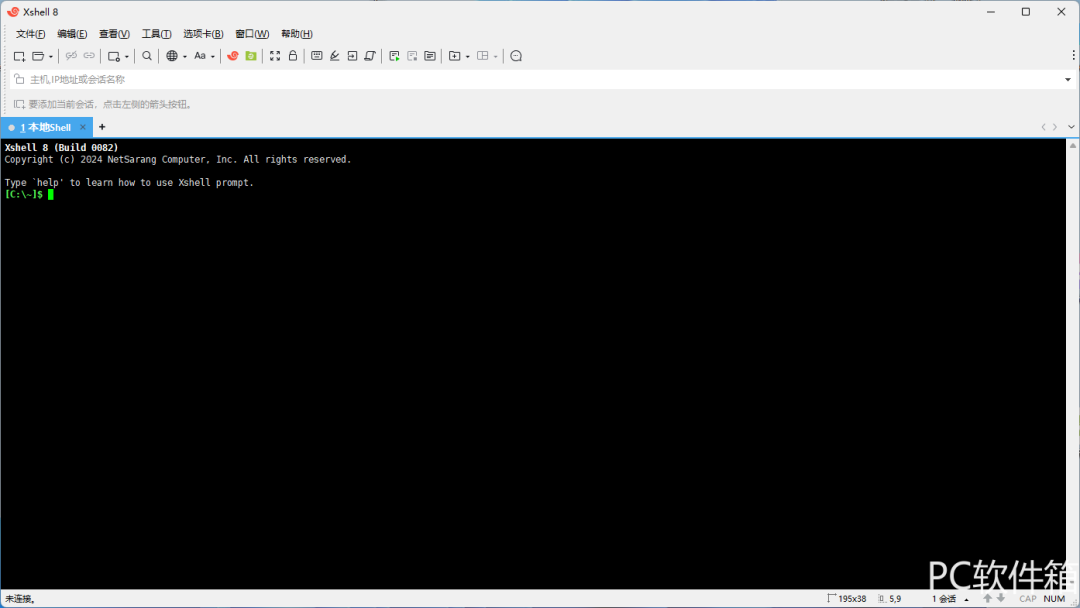Viewport: 1080px width, 608px height.
Task: Open the key mapping keyboard icon
Action: coord(317,56)
